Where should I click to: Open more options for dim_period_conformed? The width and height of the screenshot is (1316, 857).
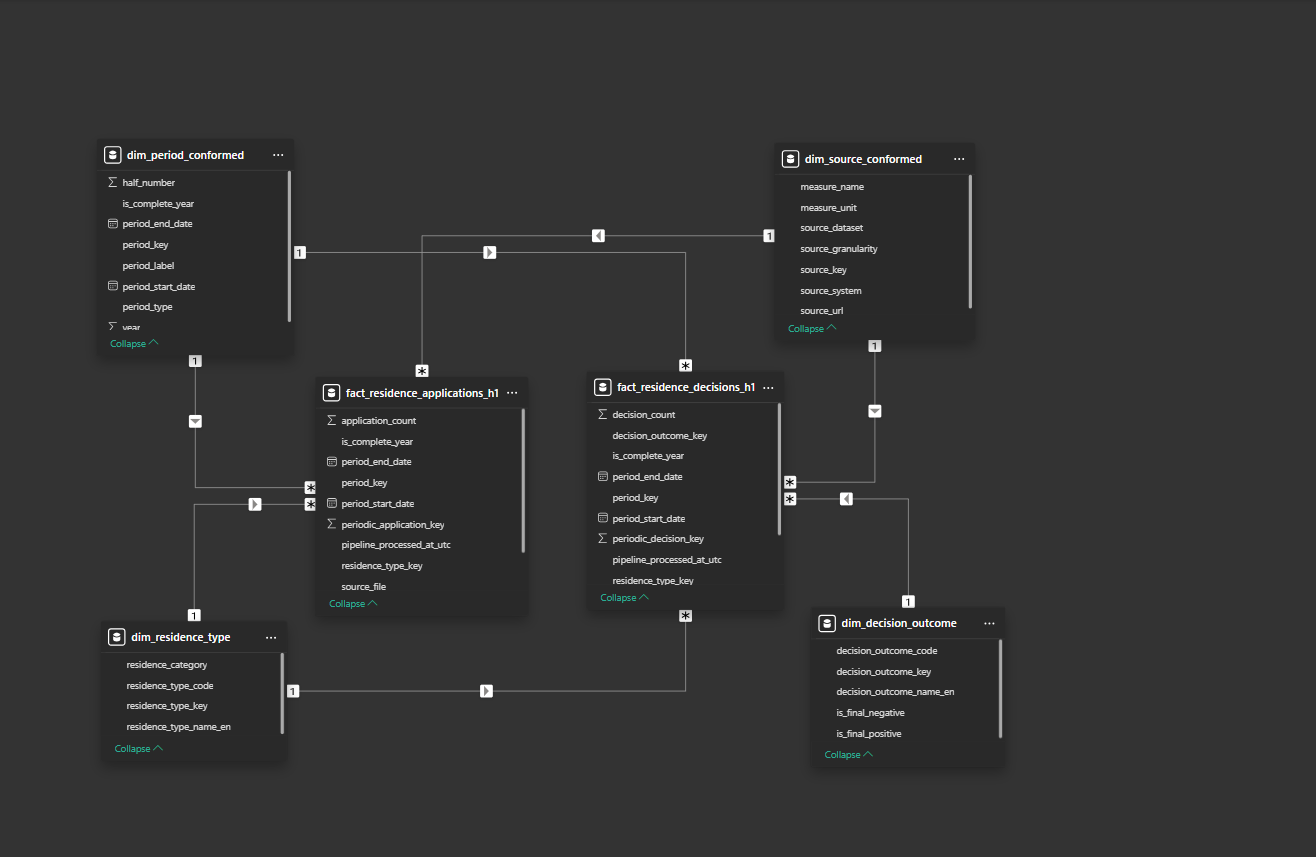coord(278,155)
